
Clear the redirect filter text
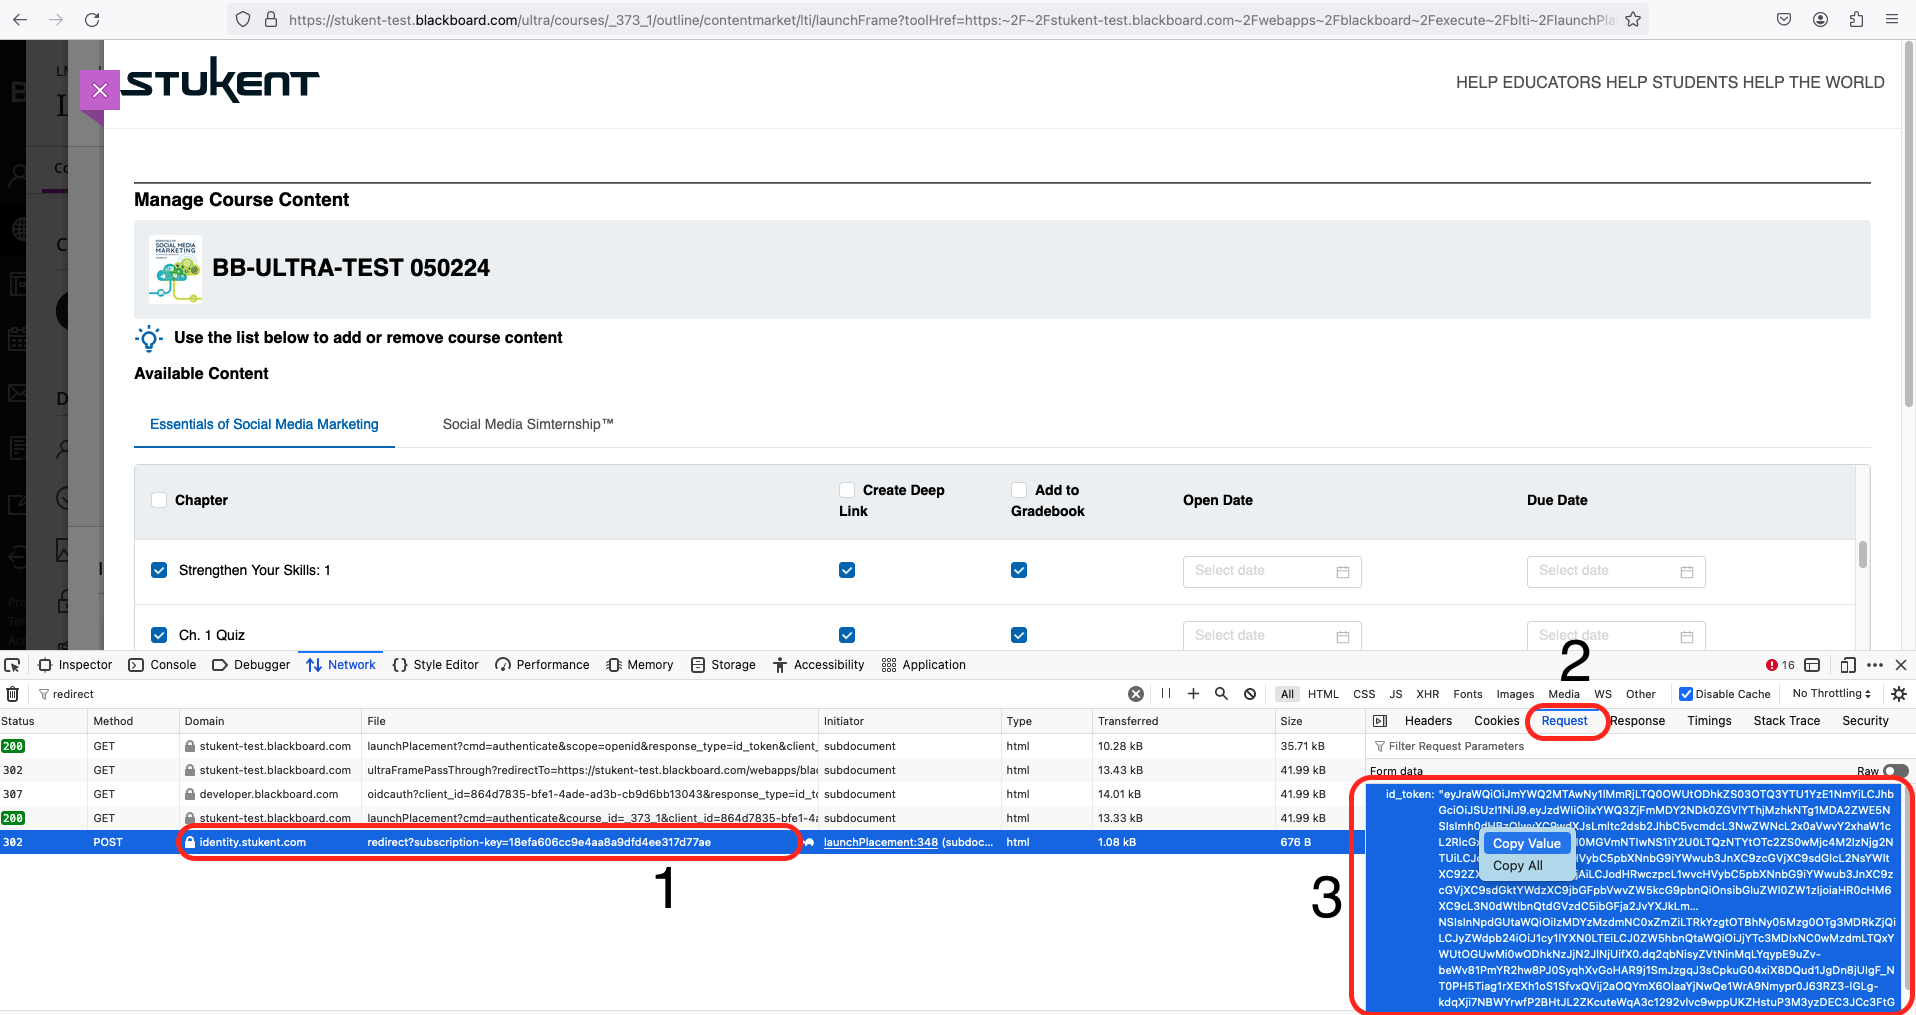coord(1136,694)
